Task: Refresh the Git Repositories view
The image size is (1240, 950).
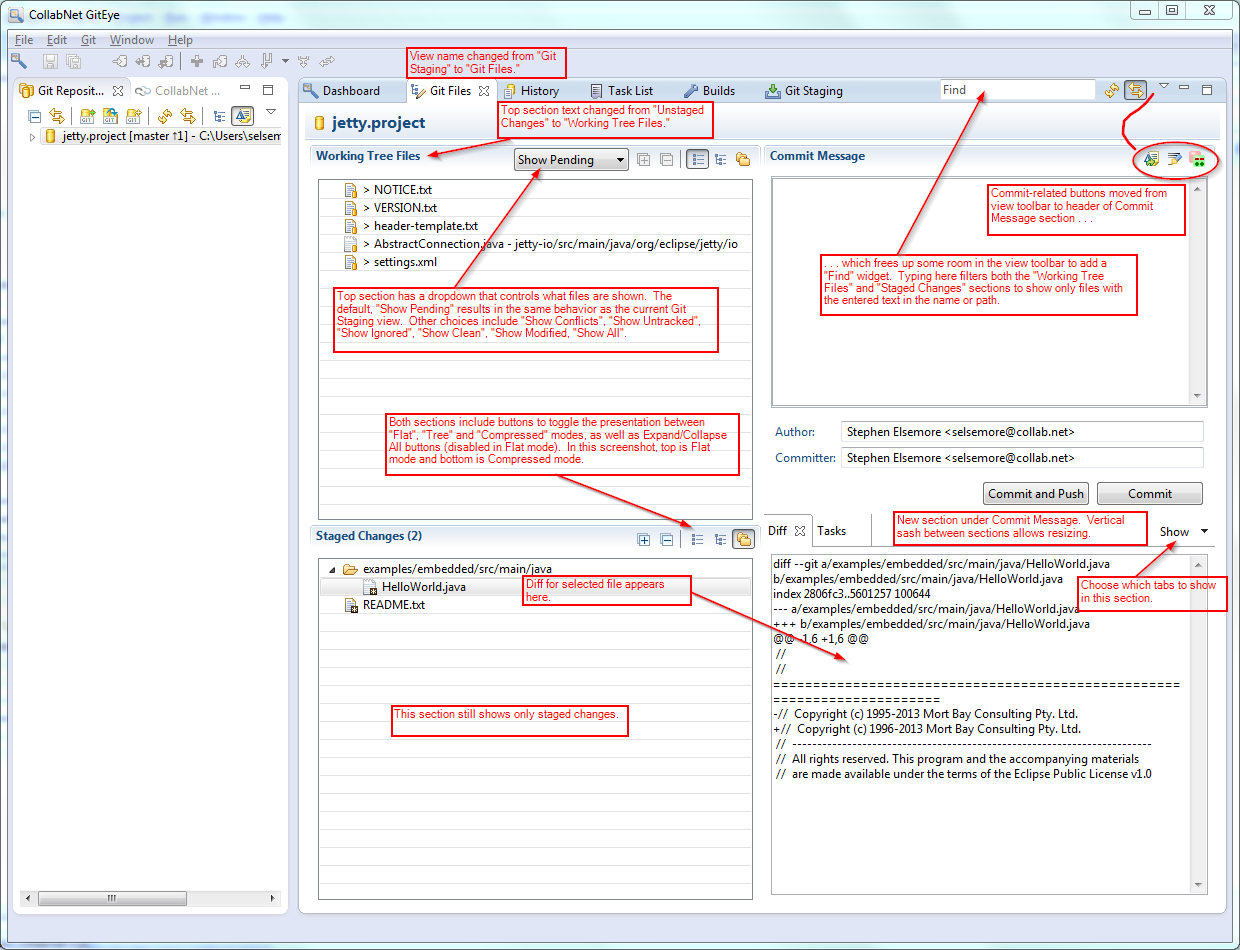Action: (x=165, y=116)
